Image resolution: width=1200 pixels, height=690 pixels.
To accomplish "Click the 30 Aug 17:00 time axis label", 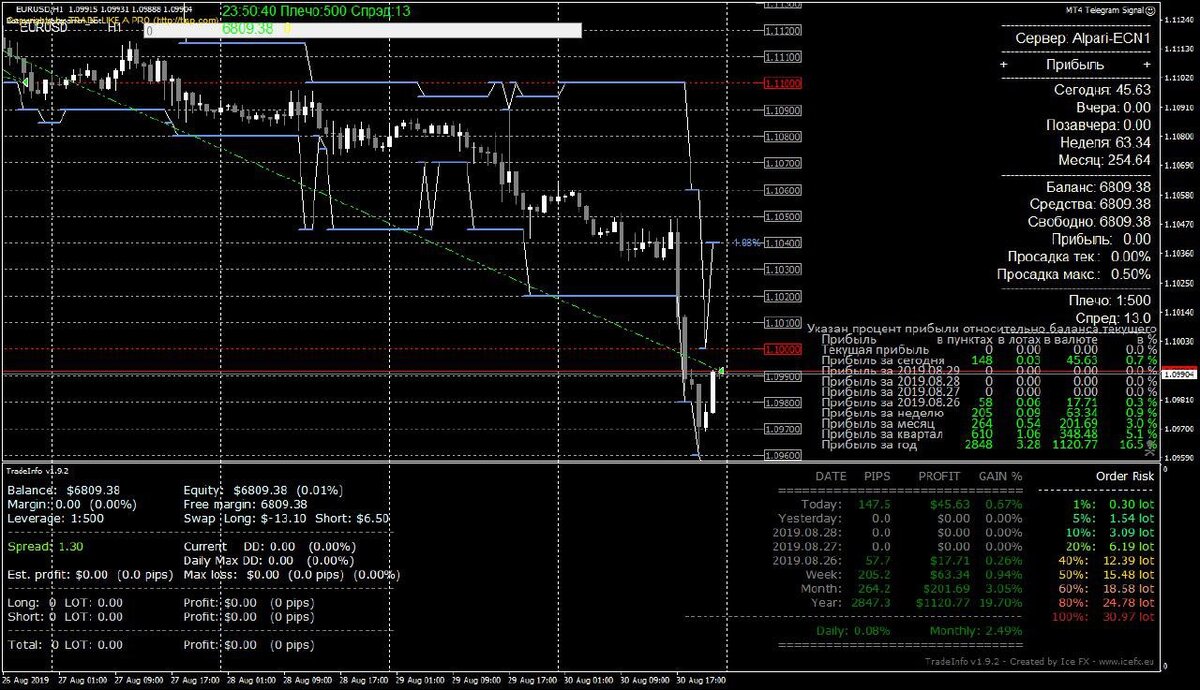I will click(703, 681).
